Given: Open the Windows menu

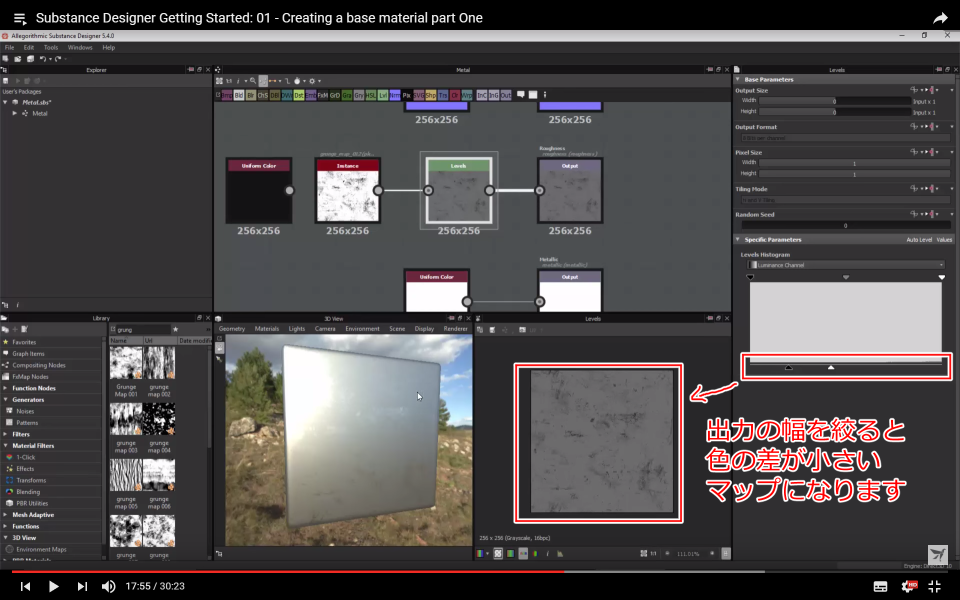Looking at the screenshot, I should (80, 47).
